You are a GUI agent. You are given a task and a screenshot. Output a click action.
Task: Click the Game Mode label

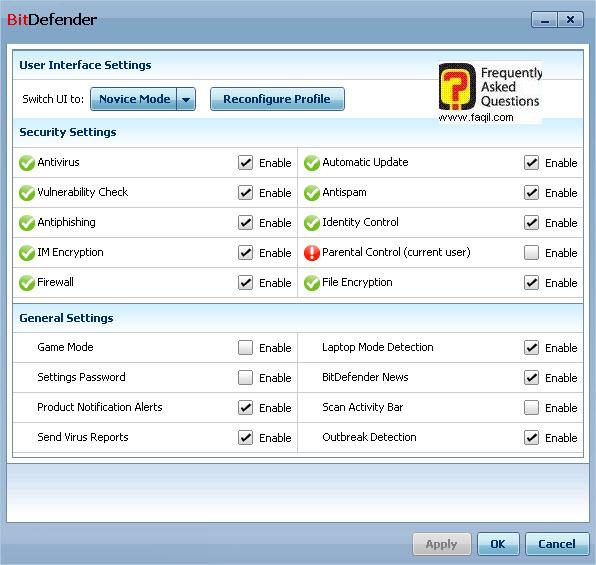65,347
